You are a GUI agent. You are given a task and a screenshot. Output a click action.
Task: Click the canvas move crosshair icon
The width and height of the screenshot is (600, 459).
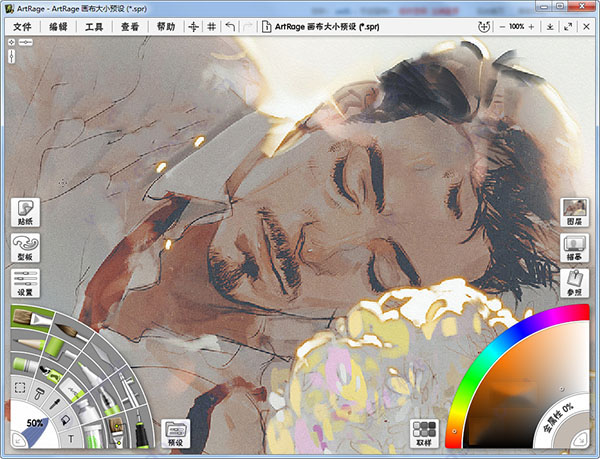point(194,27)
